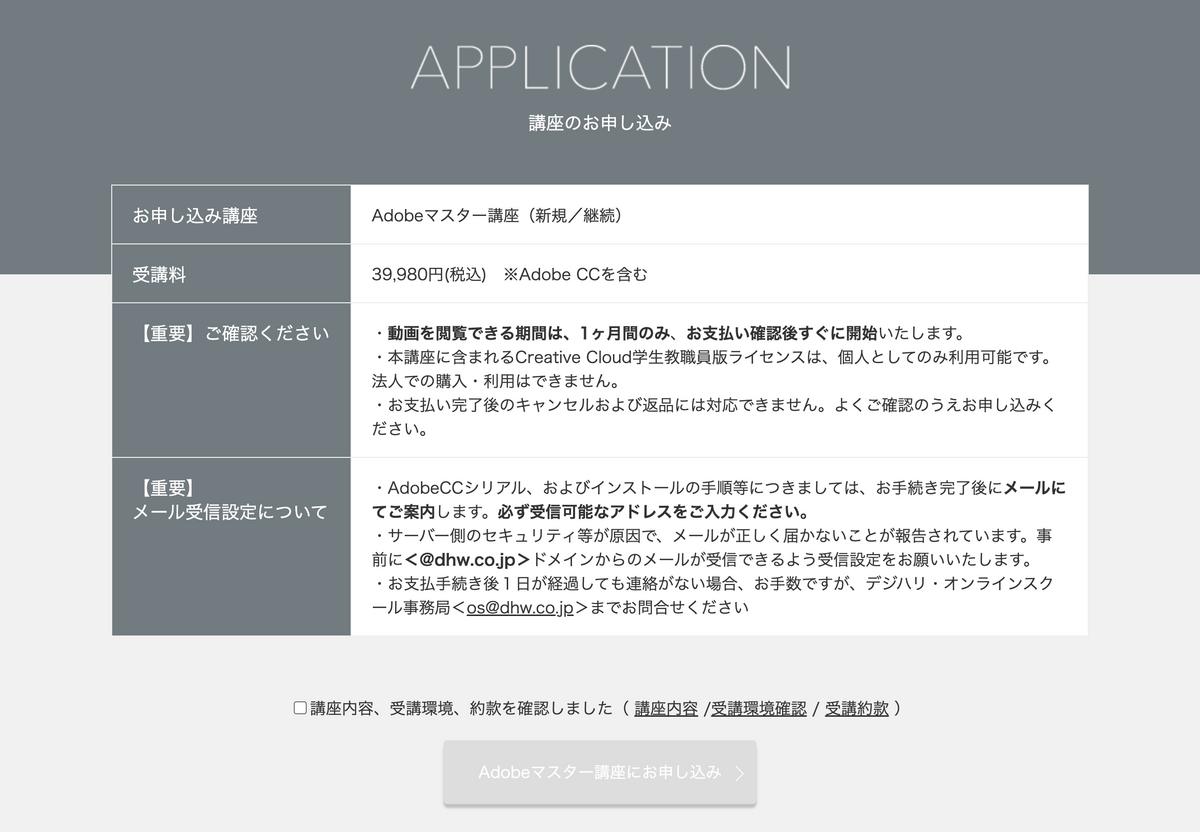1200x832 pixels.
Task: Click the Adobeマスター講座にお申し込み button
Action: click(x=600, y=772)
